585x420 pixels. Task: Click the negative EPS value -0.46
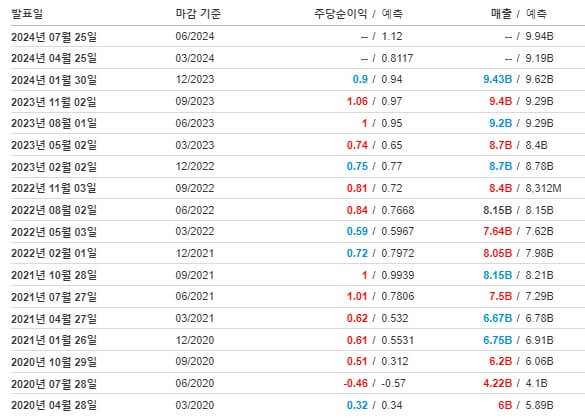pos(356,383)
